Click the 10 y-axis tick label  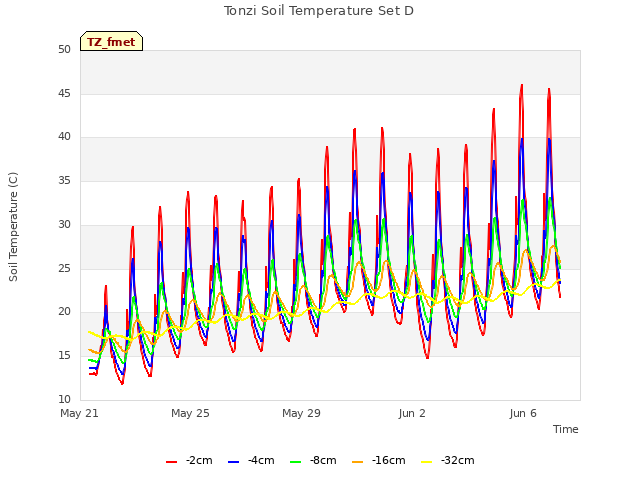64,399
